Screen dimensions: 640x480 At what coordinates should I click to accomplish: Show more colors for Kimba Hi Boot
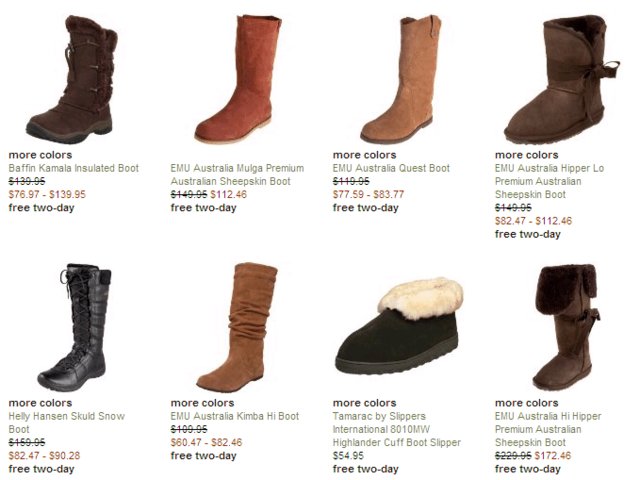coord(202,403)
